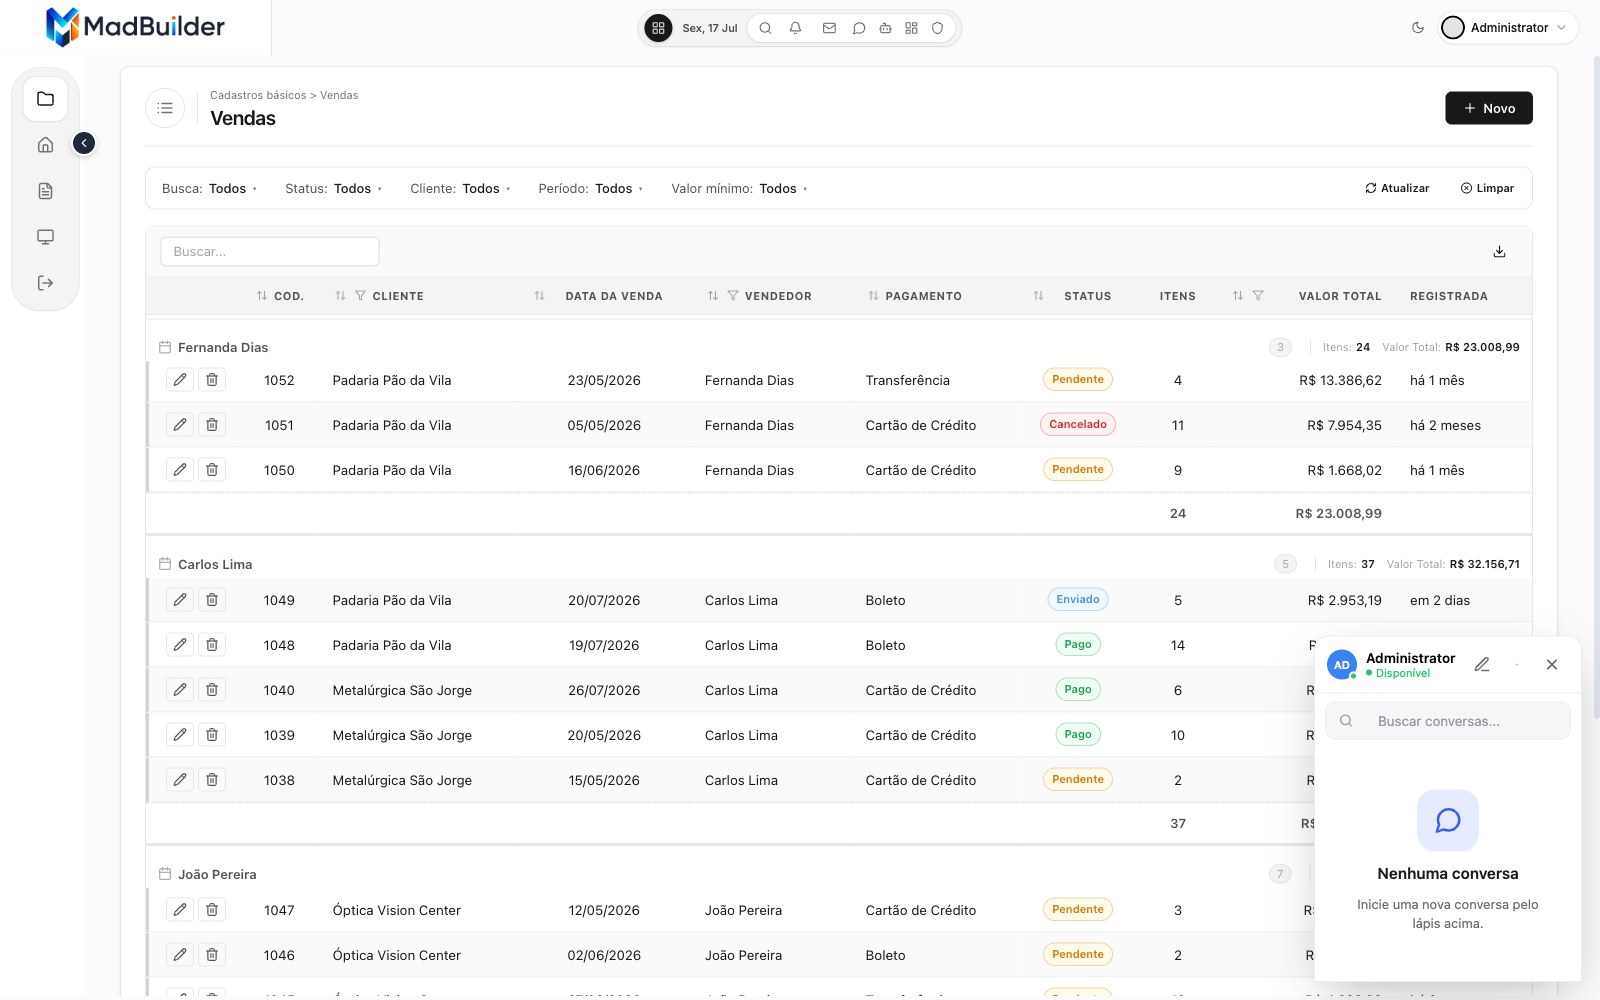
Task: Open the Cliente filter dropdown
Action: 460,189
